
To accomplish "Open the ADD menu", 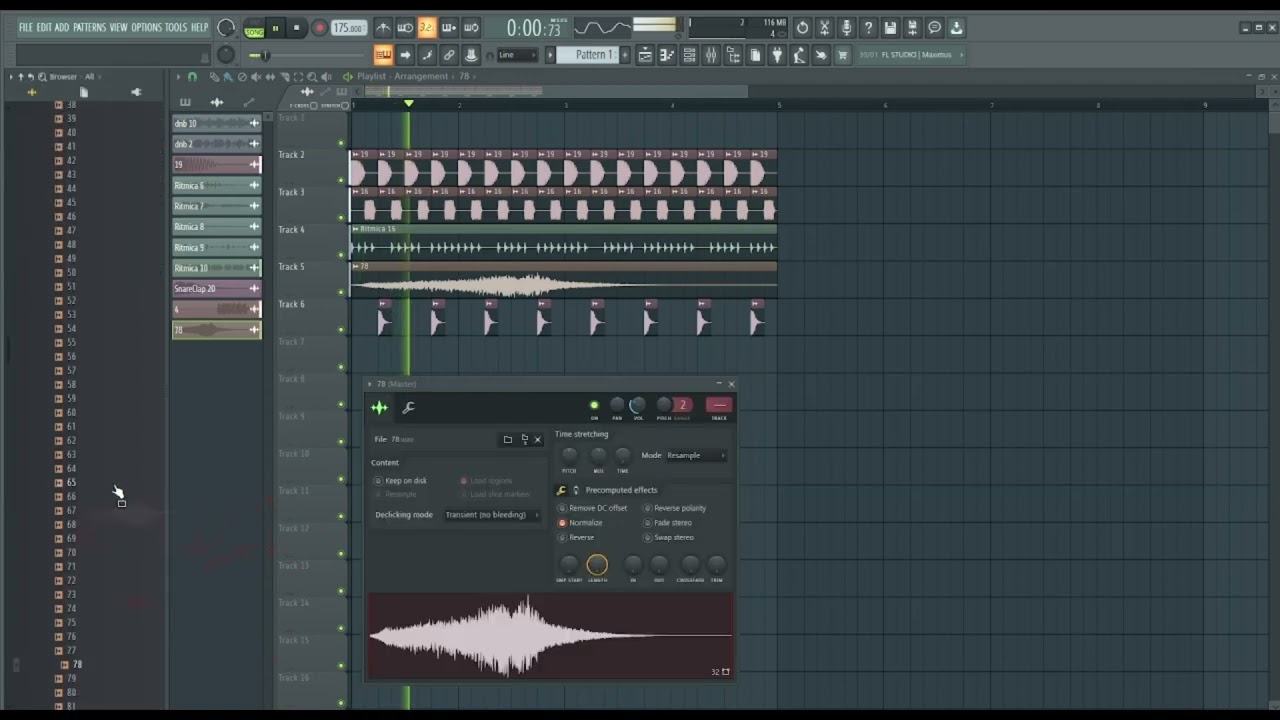I will click(62, 27).
